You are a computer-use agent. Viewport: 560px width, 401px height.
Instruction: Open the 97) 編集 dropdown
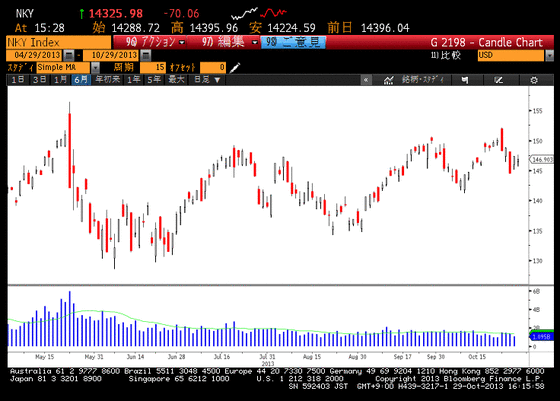(224, 42)
